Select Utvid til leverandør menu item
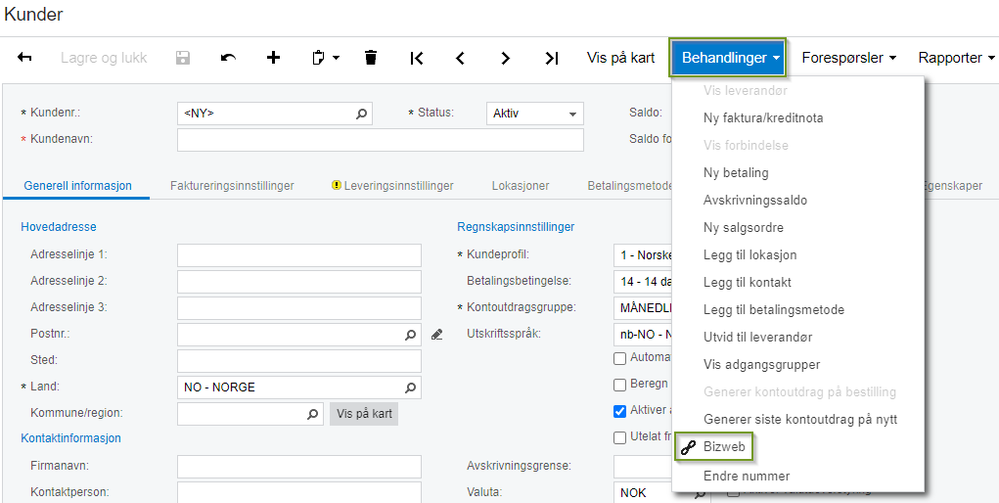999x503 pixels. click(758, 337)
